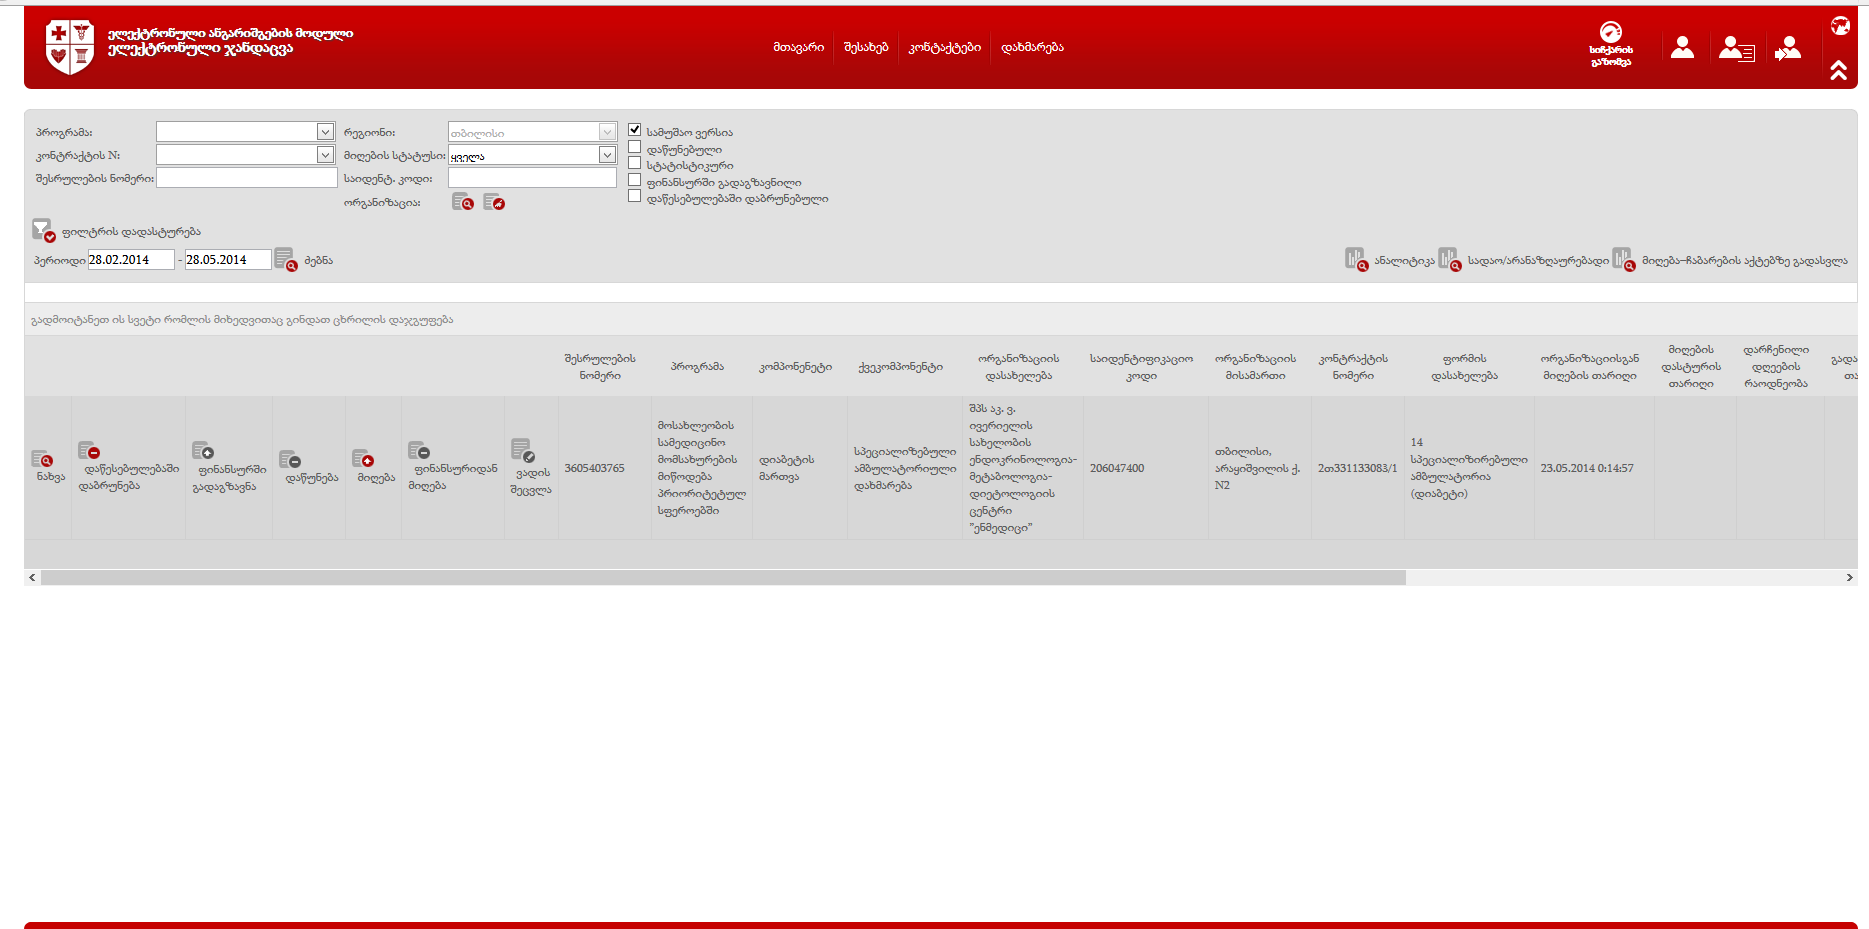
Task: Check the სტატისტიკური checkbox
Action: [x=634, y=163]
